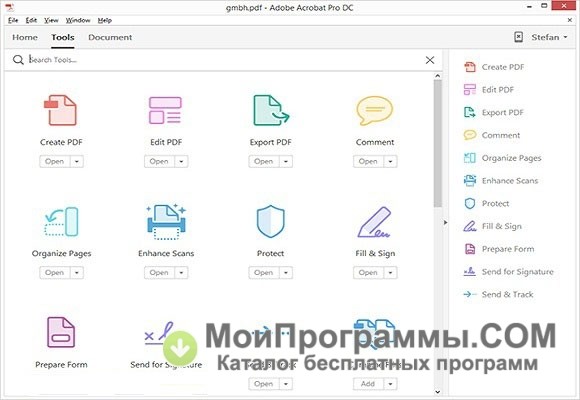The image size is (580, 400).
Task: Collapse the right pane with the arrow handle
Action: click(x=445, y=222)
